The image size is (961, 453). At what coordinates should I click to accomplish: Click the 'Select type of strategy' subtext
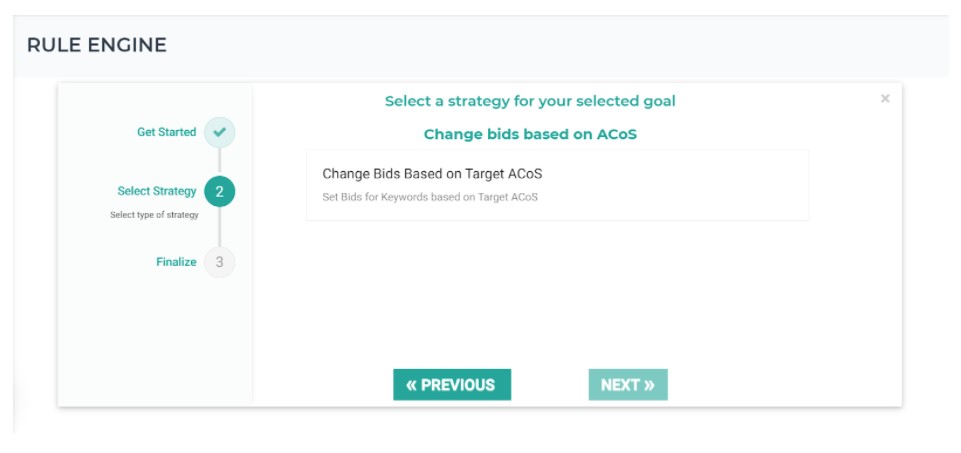click(x=154, y=215)
